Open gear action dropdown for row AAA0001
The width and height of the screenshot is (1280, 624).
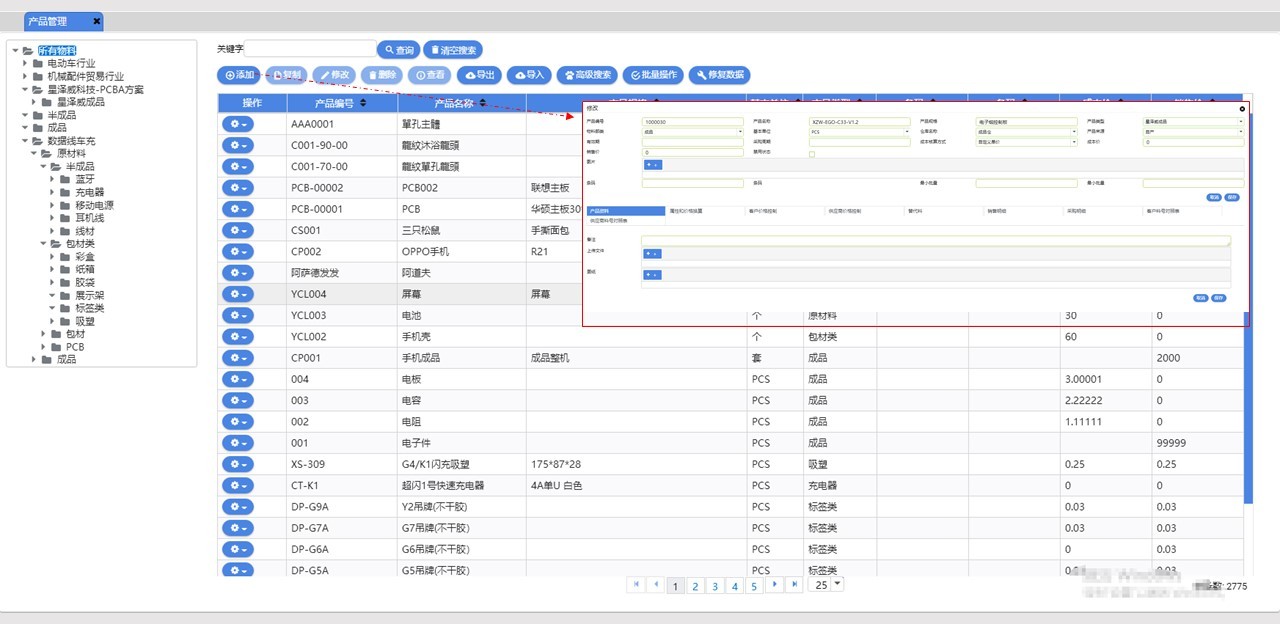click(238, 124)
